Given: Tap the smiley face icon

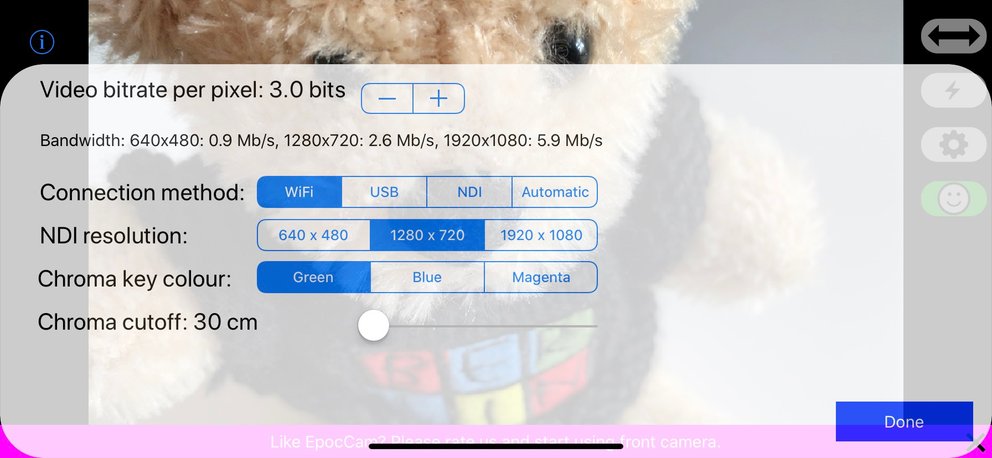Looking at the screenshot, I should 953,199.
